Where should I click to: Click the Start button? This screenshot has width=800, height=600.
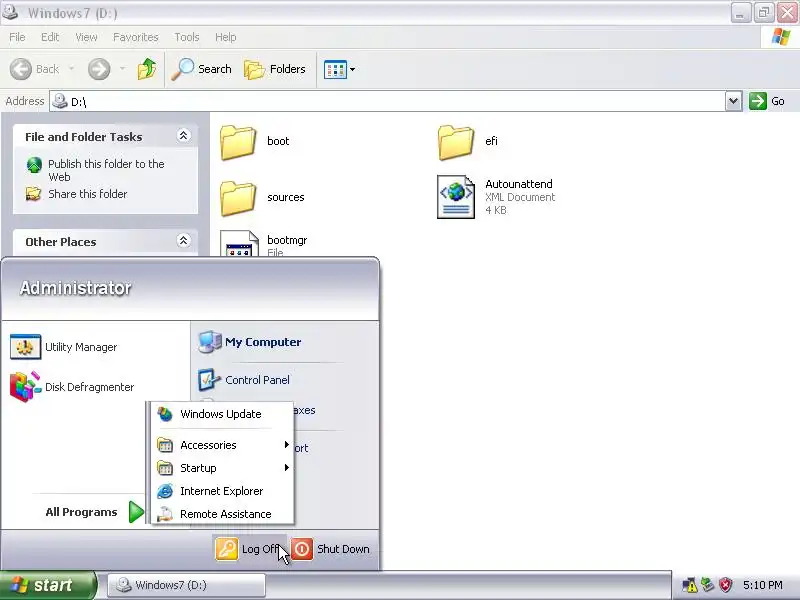point(48,585)
